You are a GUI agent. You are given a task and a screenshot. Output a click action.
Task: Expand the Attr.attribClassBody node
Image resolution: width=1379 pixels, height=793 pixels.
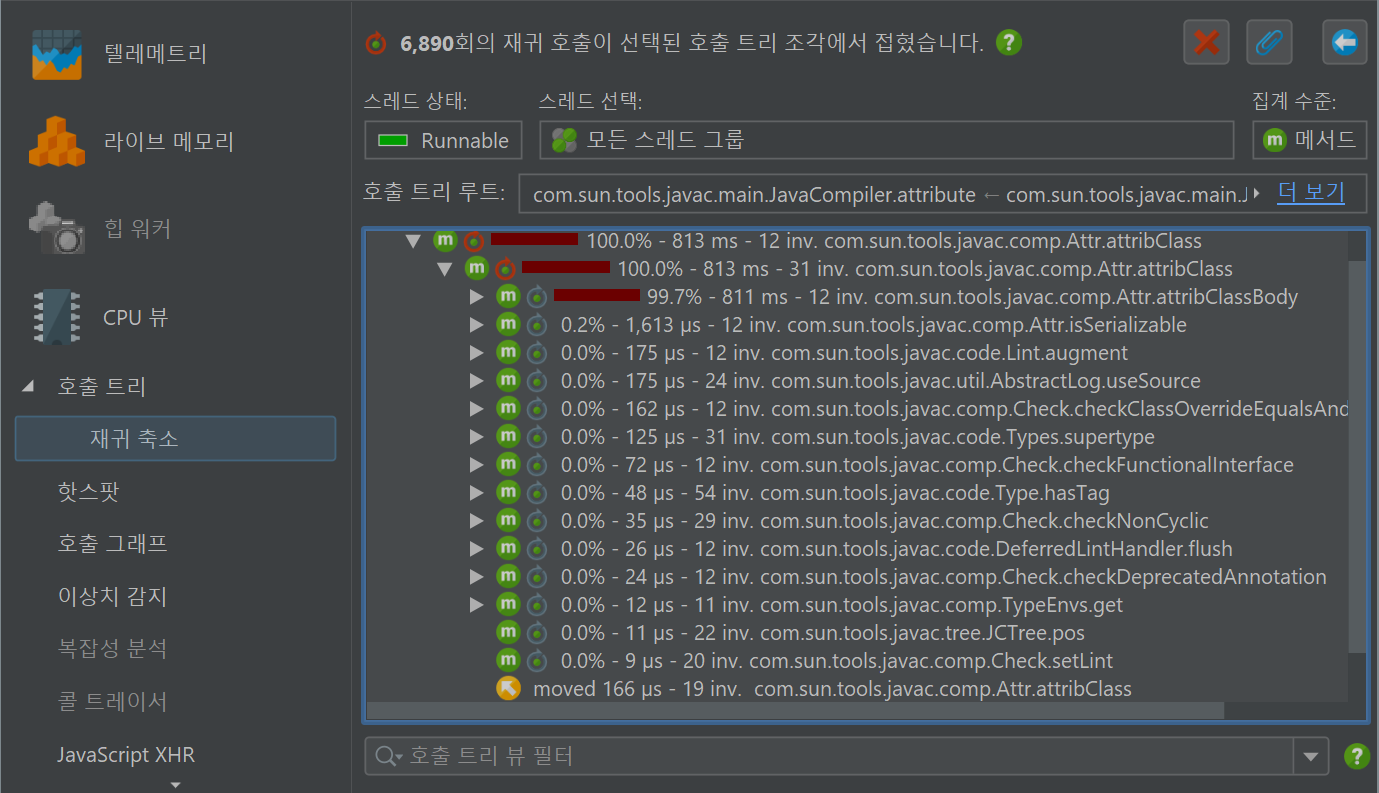(476, 297)
